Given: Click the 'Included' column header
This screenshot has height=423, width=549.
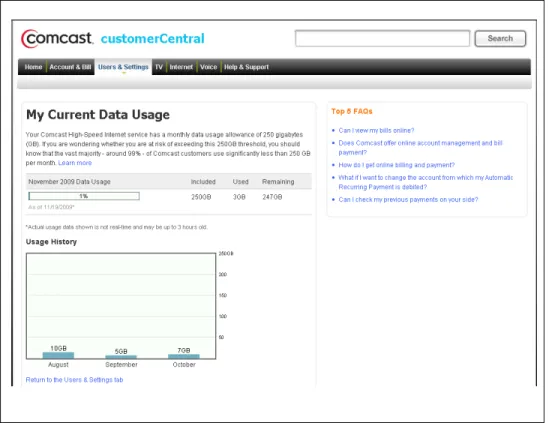Looking at the screenshot, I should pos(203,182).
